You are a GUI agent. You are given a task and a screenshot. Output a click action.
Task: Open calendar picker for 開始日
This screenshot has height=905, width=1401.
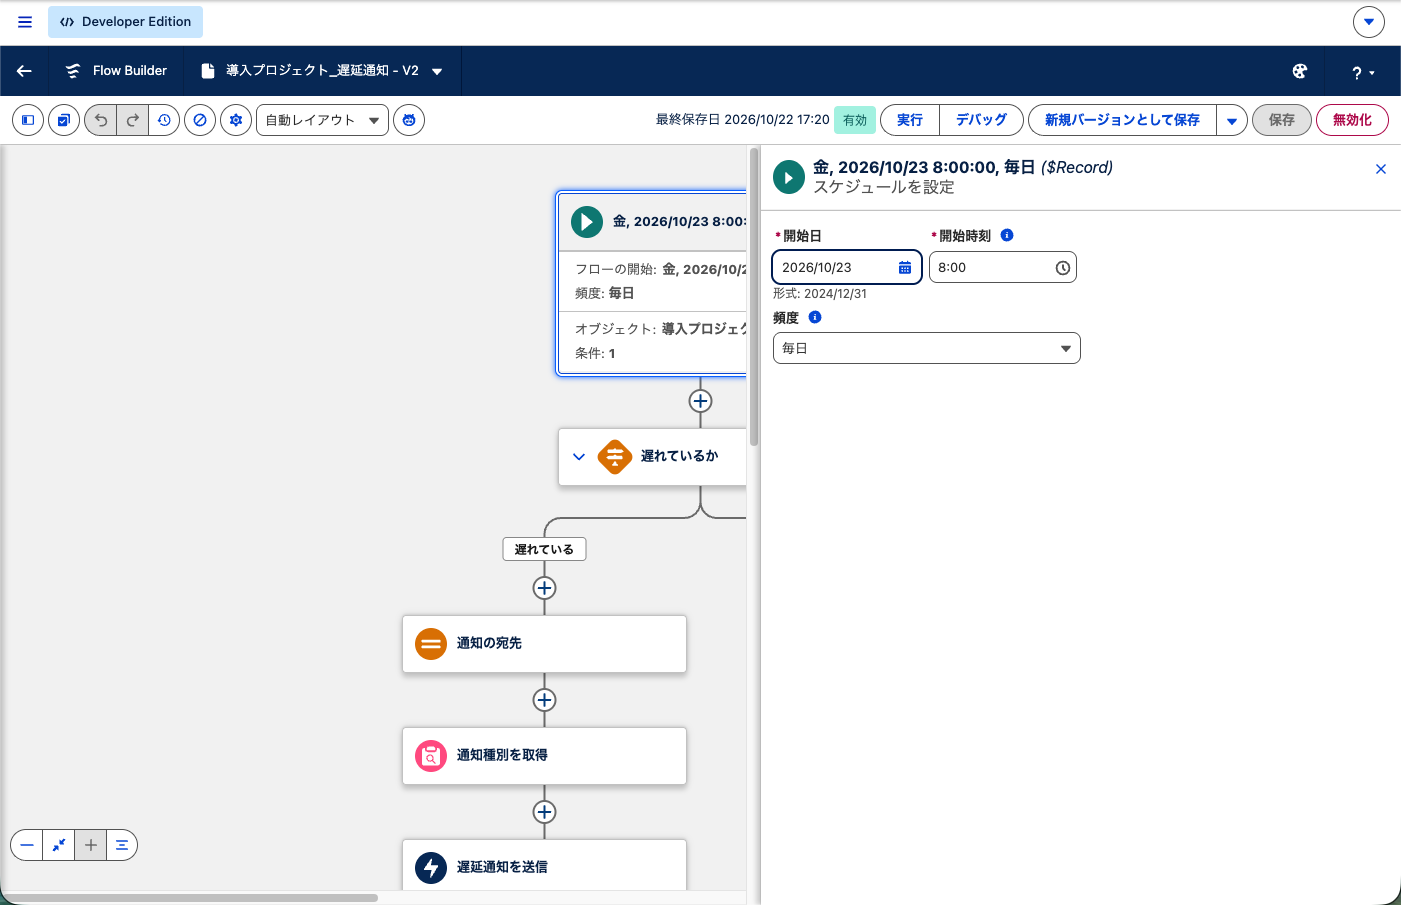905,267
